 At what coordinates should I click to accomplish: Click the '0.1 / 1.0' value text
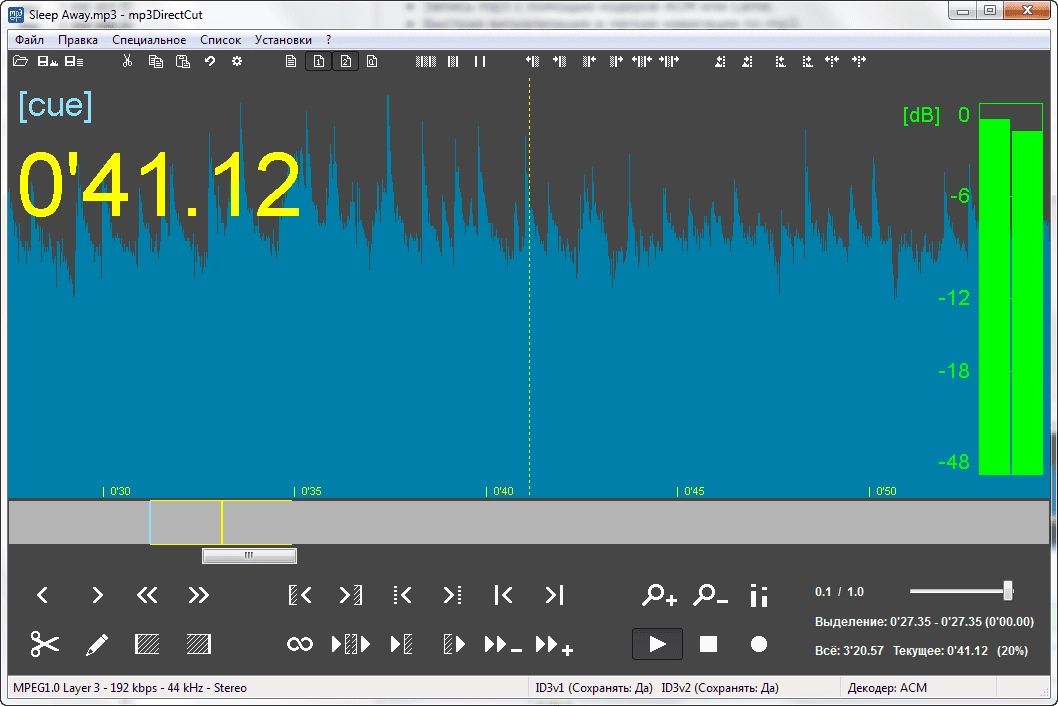839,591
